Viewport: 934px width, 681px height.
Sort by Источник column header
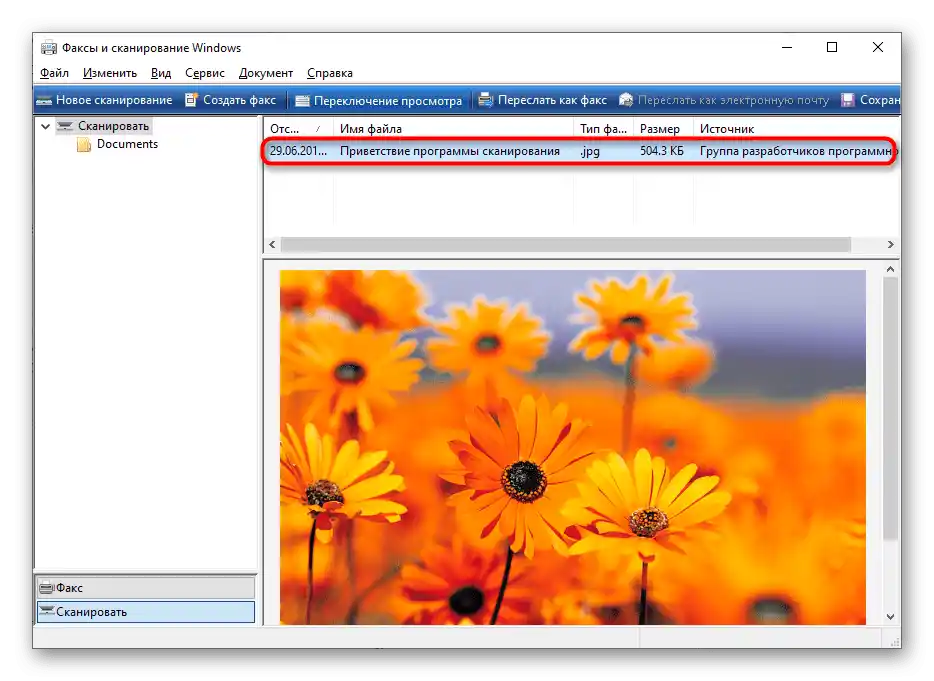(796, 129)
